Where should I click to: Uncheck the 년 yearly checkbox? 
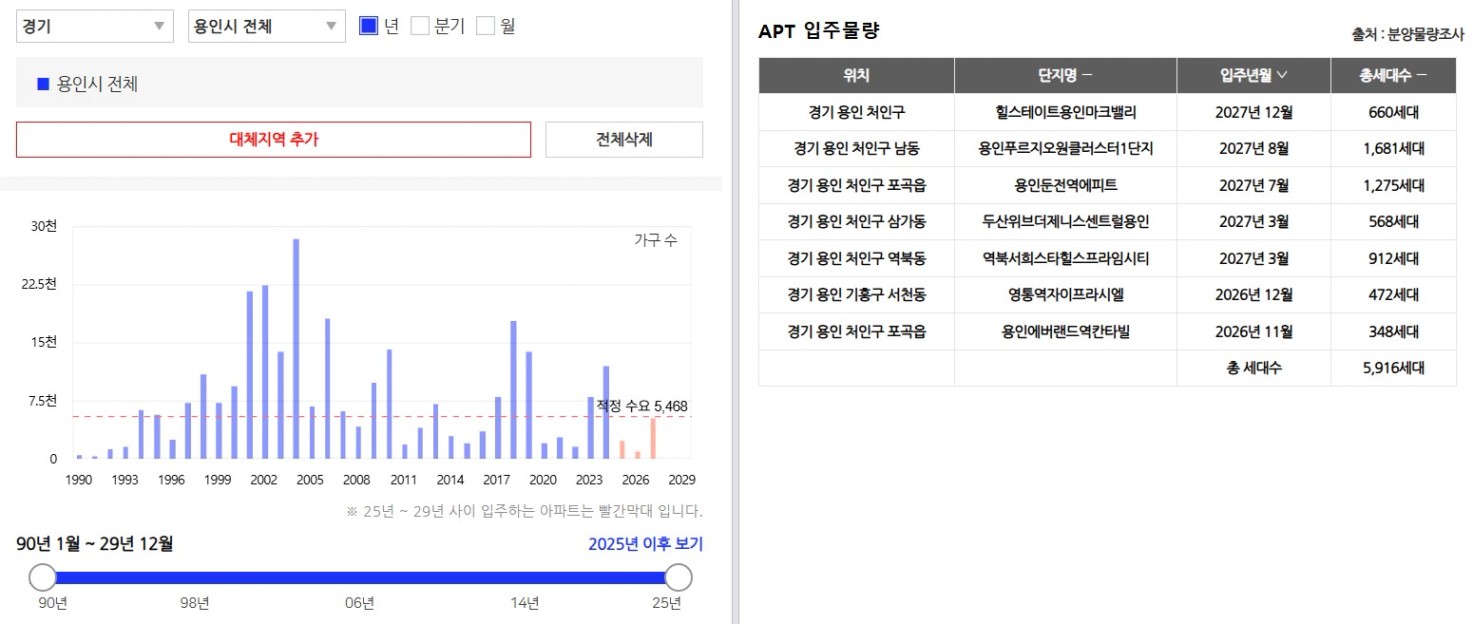368,26
